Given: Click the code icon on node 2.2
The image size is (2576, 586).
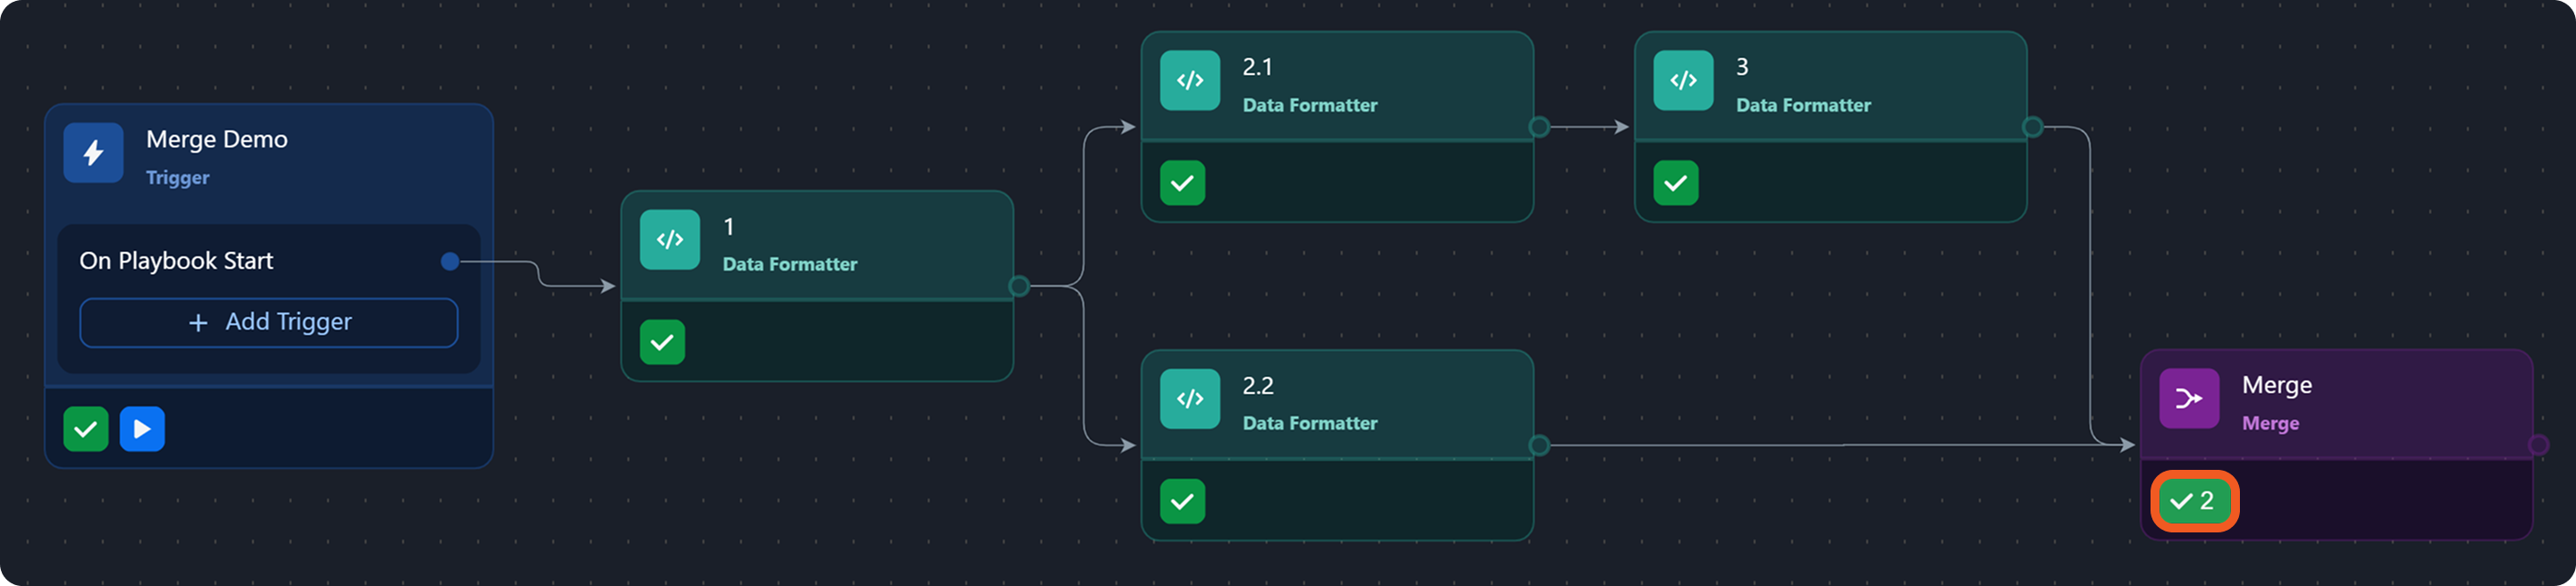Looking at the screenshot, I should [1189, 399].
